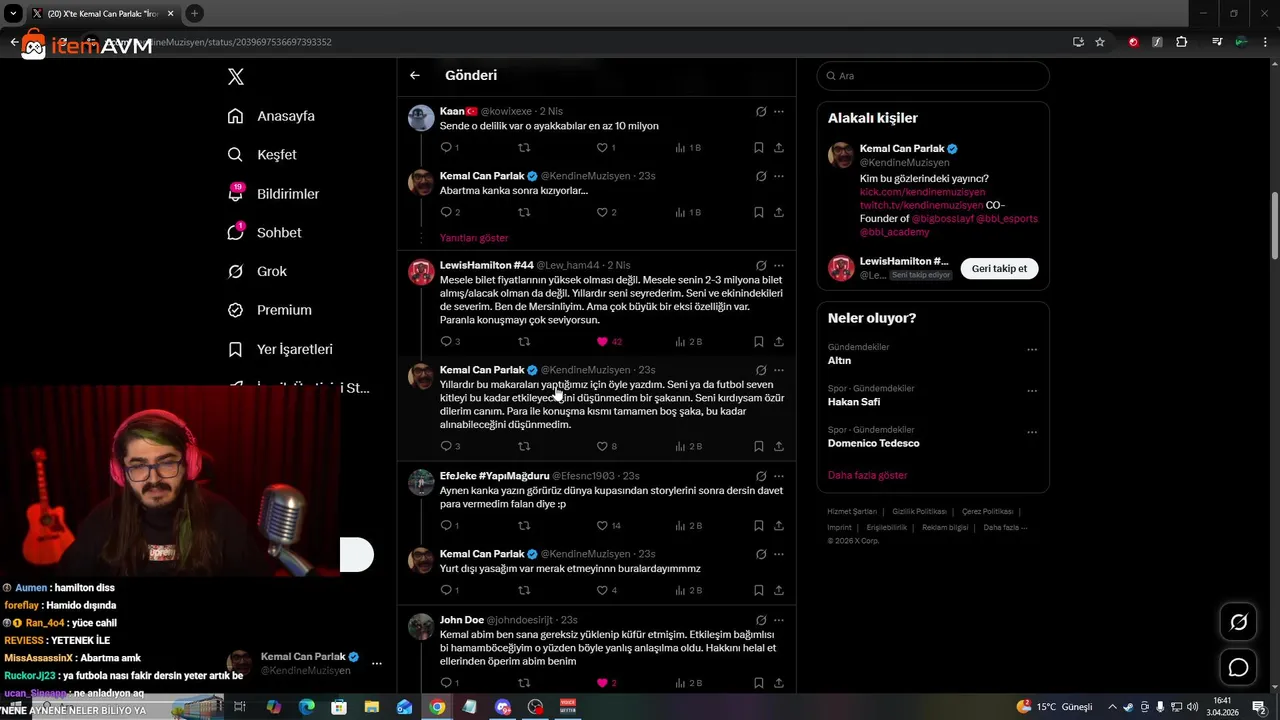Screen dimensions: 1280x720
Task: Open Chrome media controls icon
Action: [x=1217, y=42]
